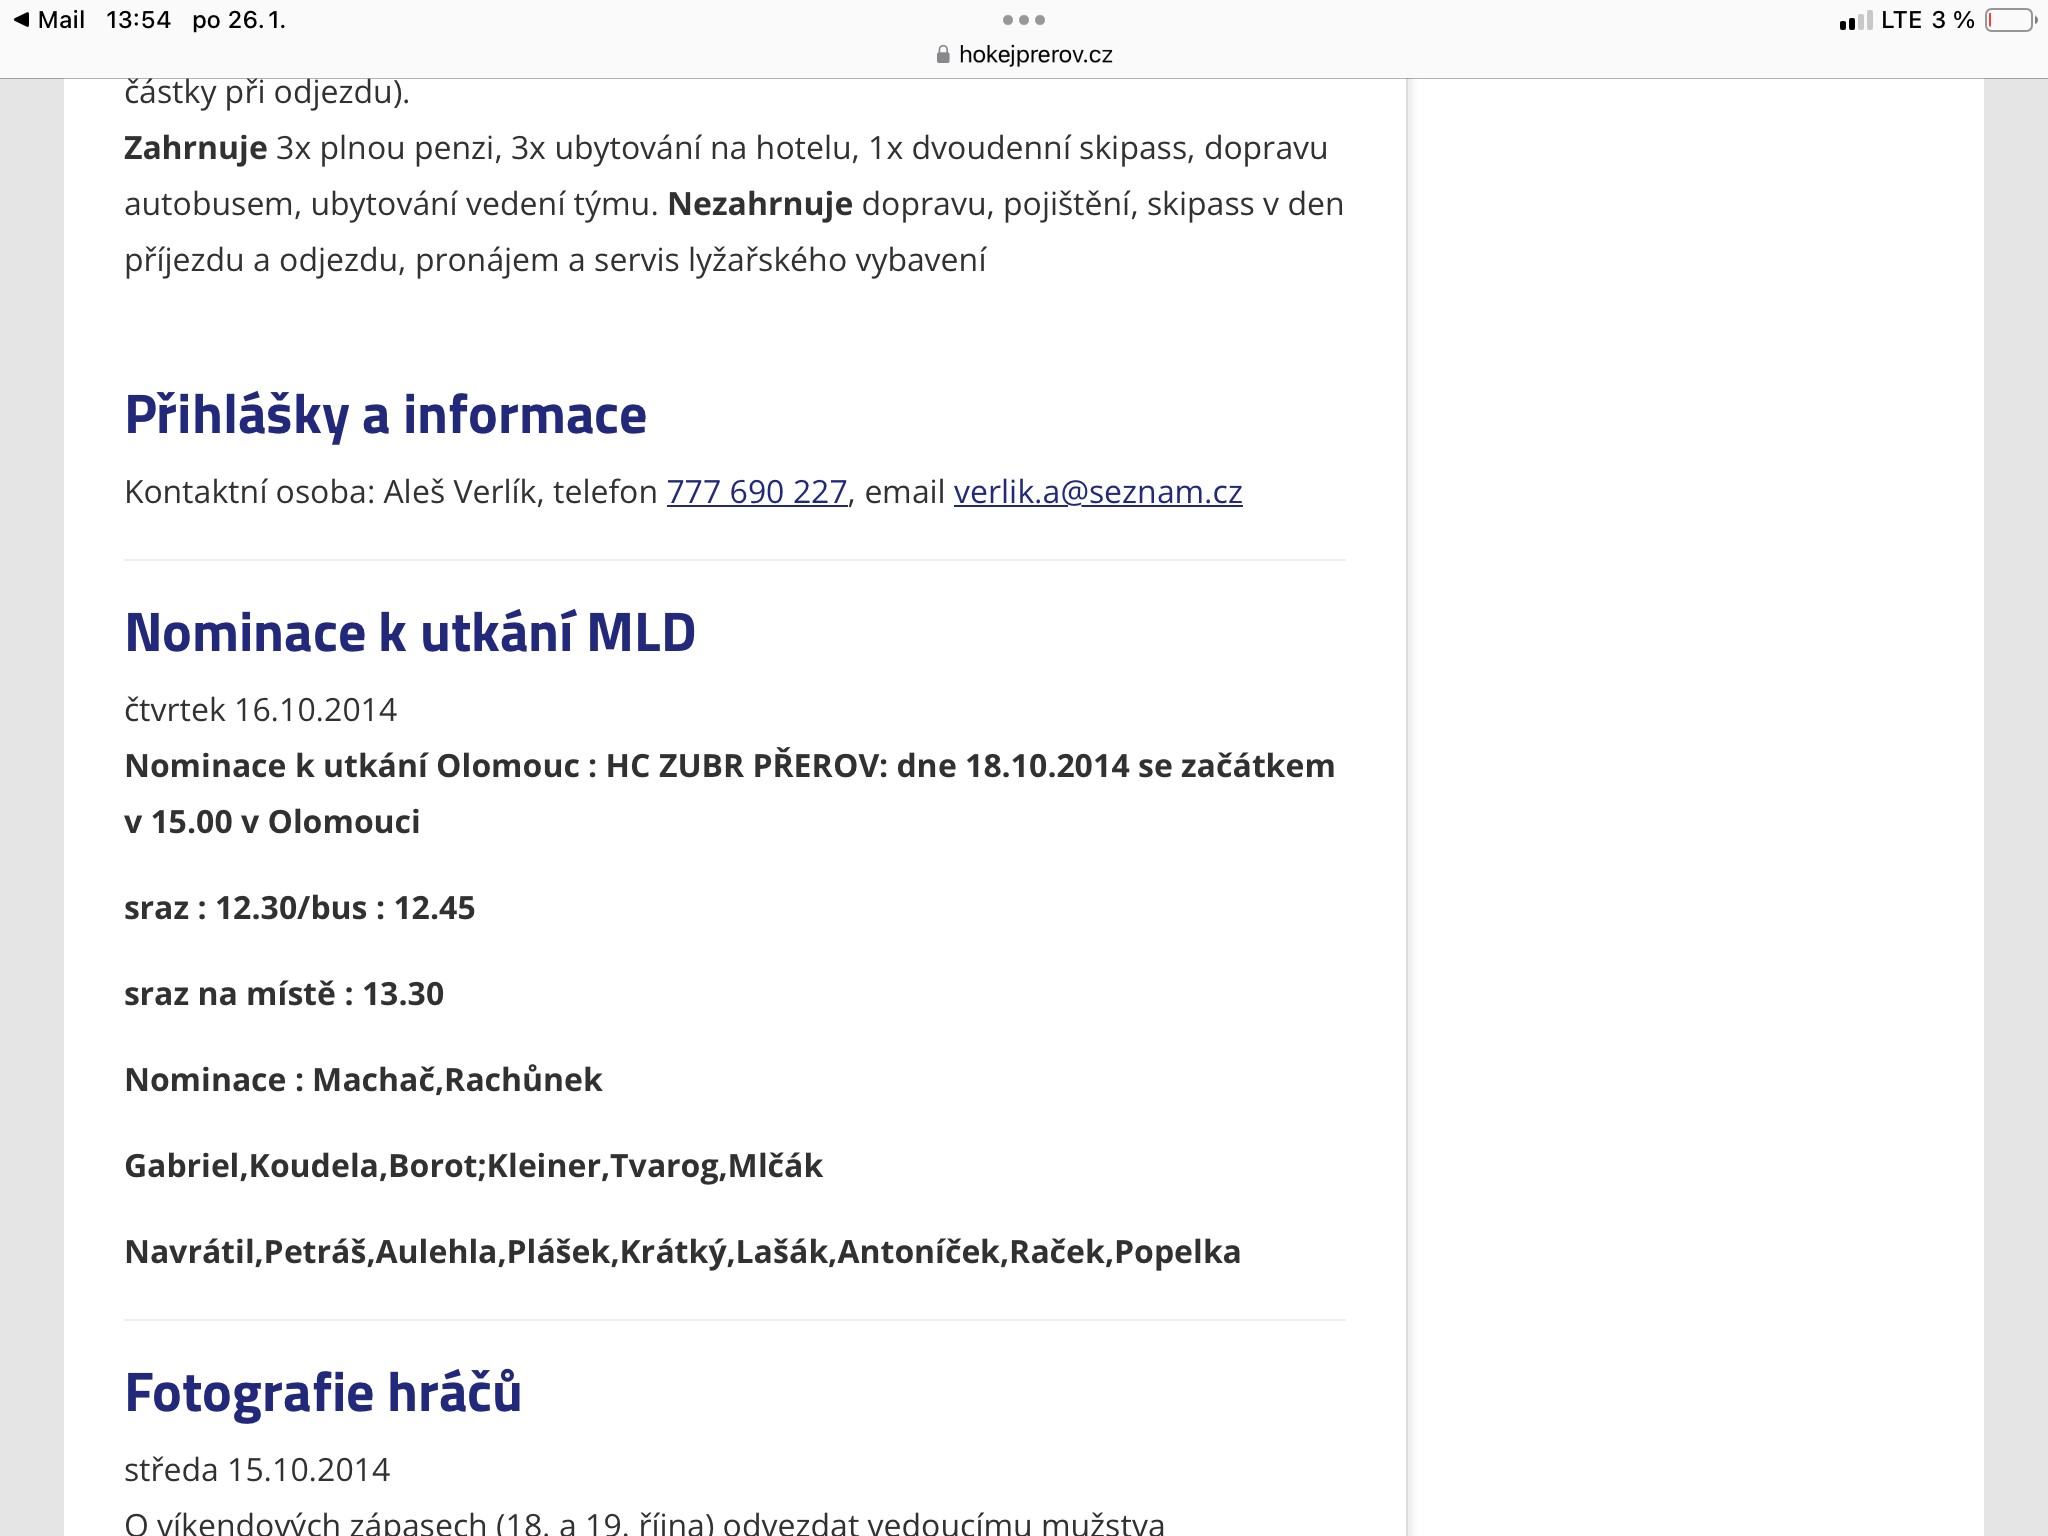
Task: Tap the back to Mail arrow
Action: [22, 20]
